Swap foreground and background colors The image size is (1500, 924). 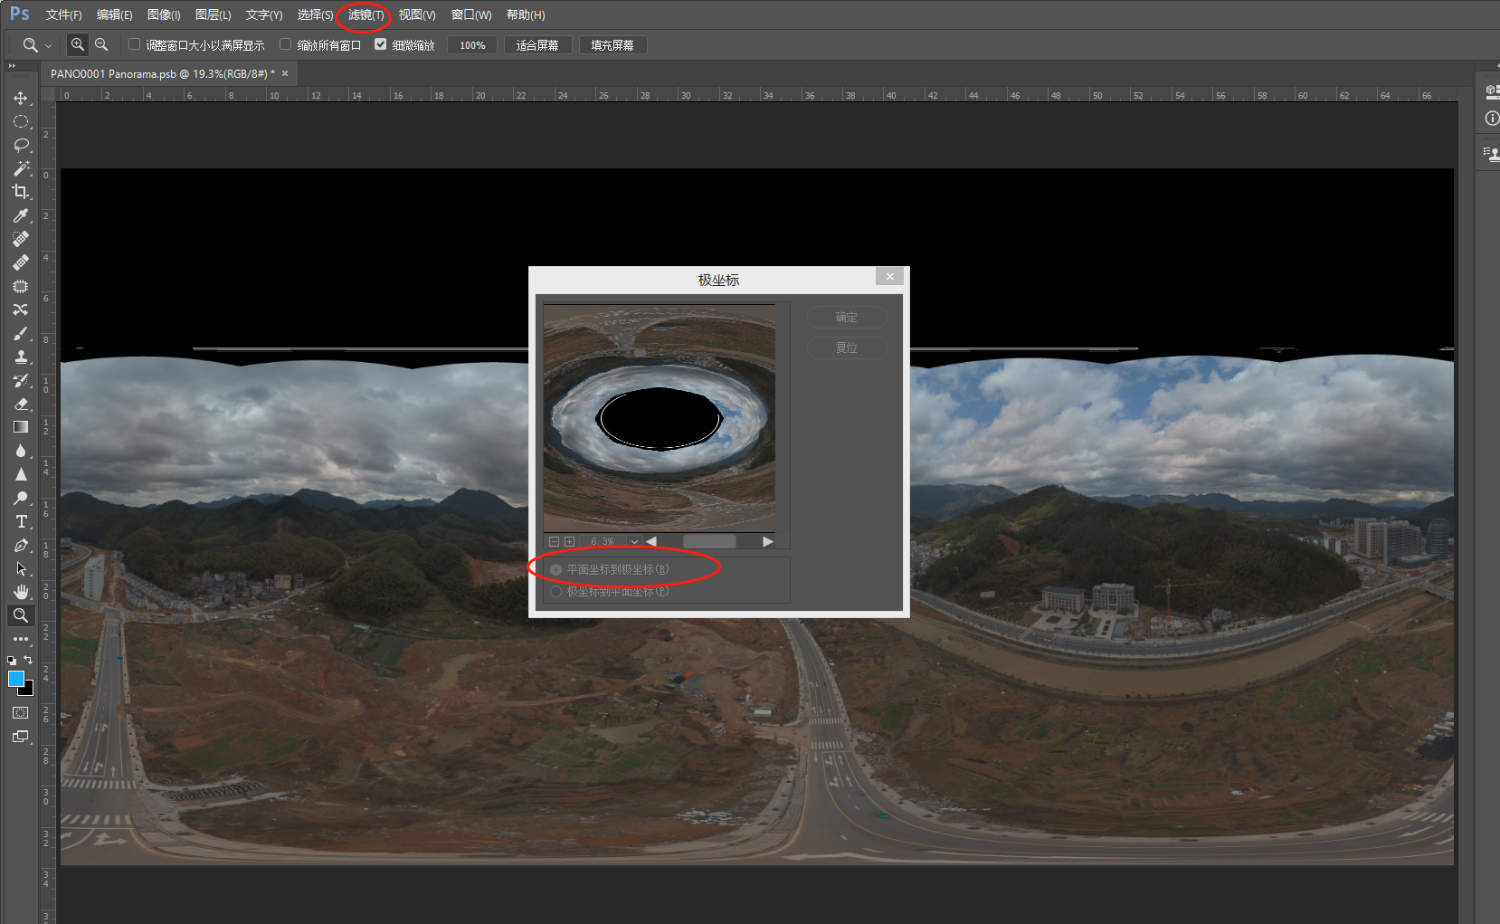tap(28, 660)
